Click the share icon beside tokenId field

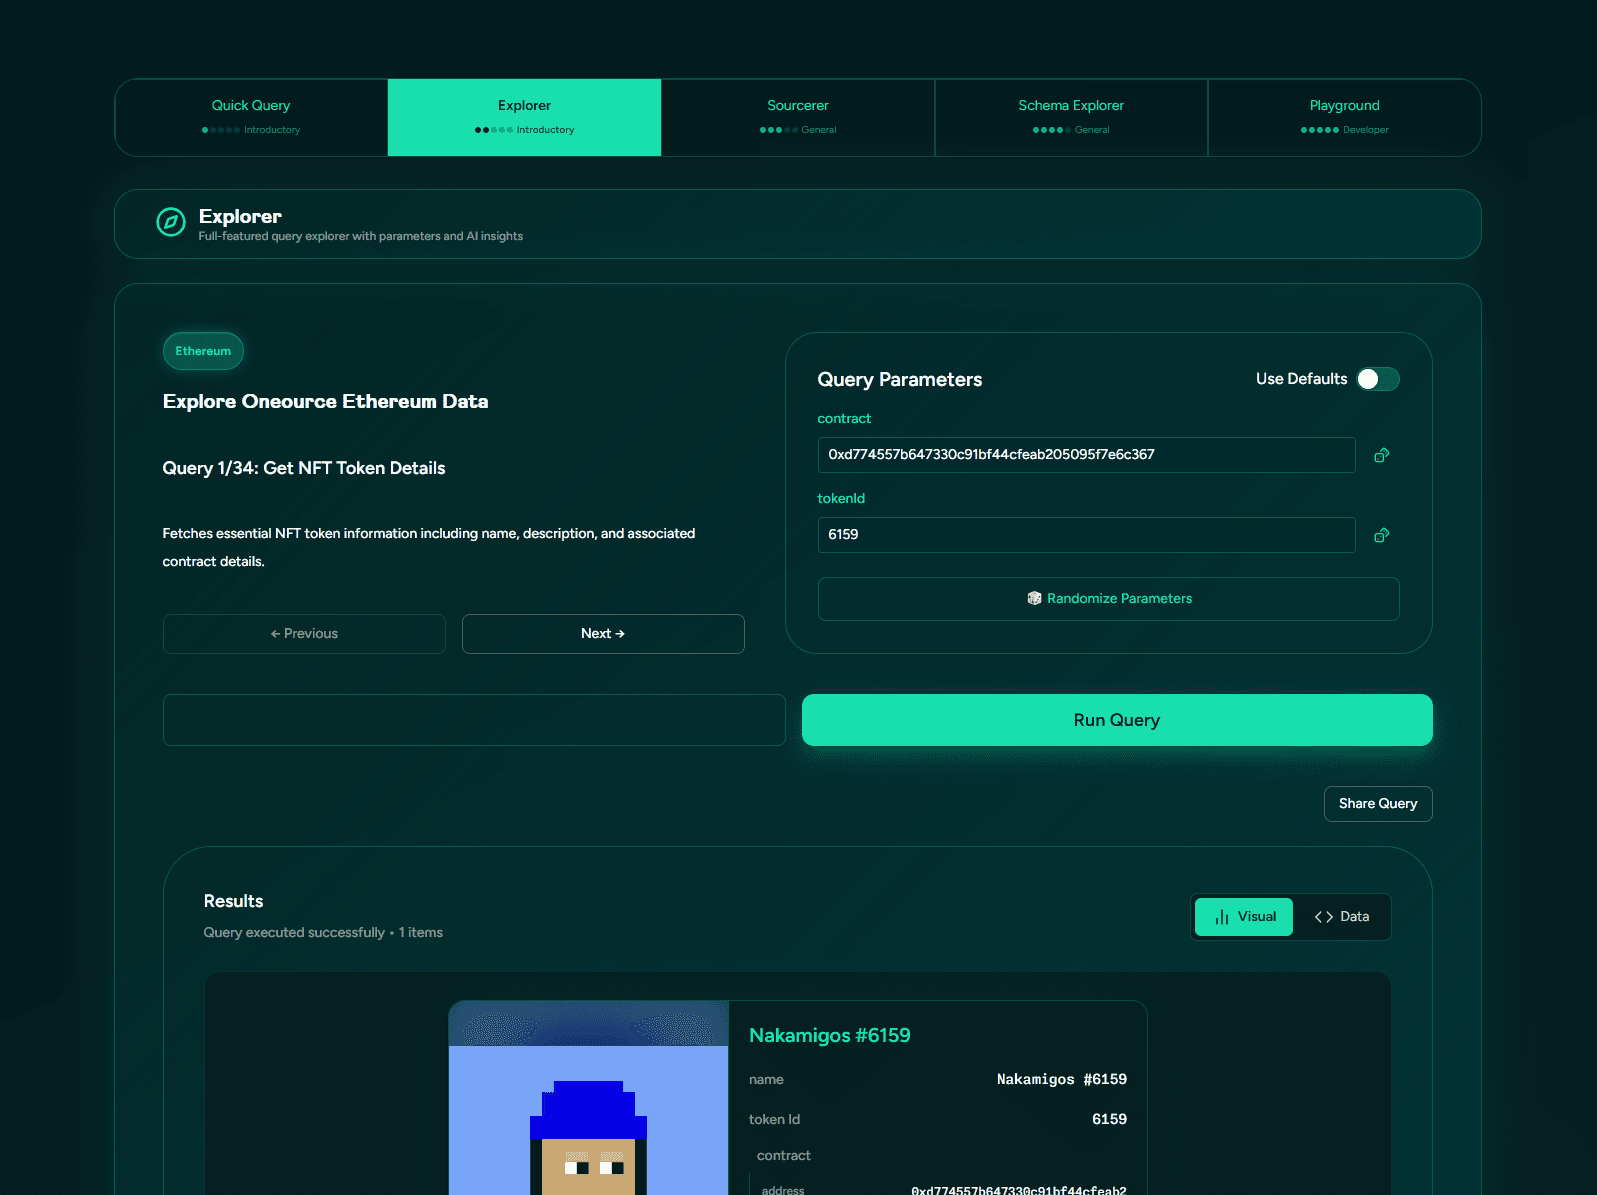pyautogui.click(x=1381, y=535)
